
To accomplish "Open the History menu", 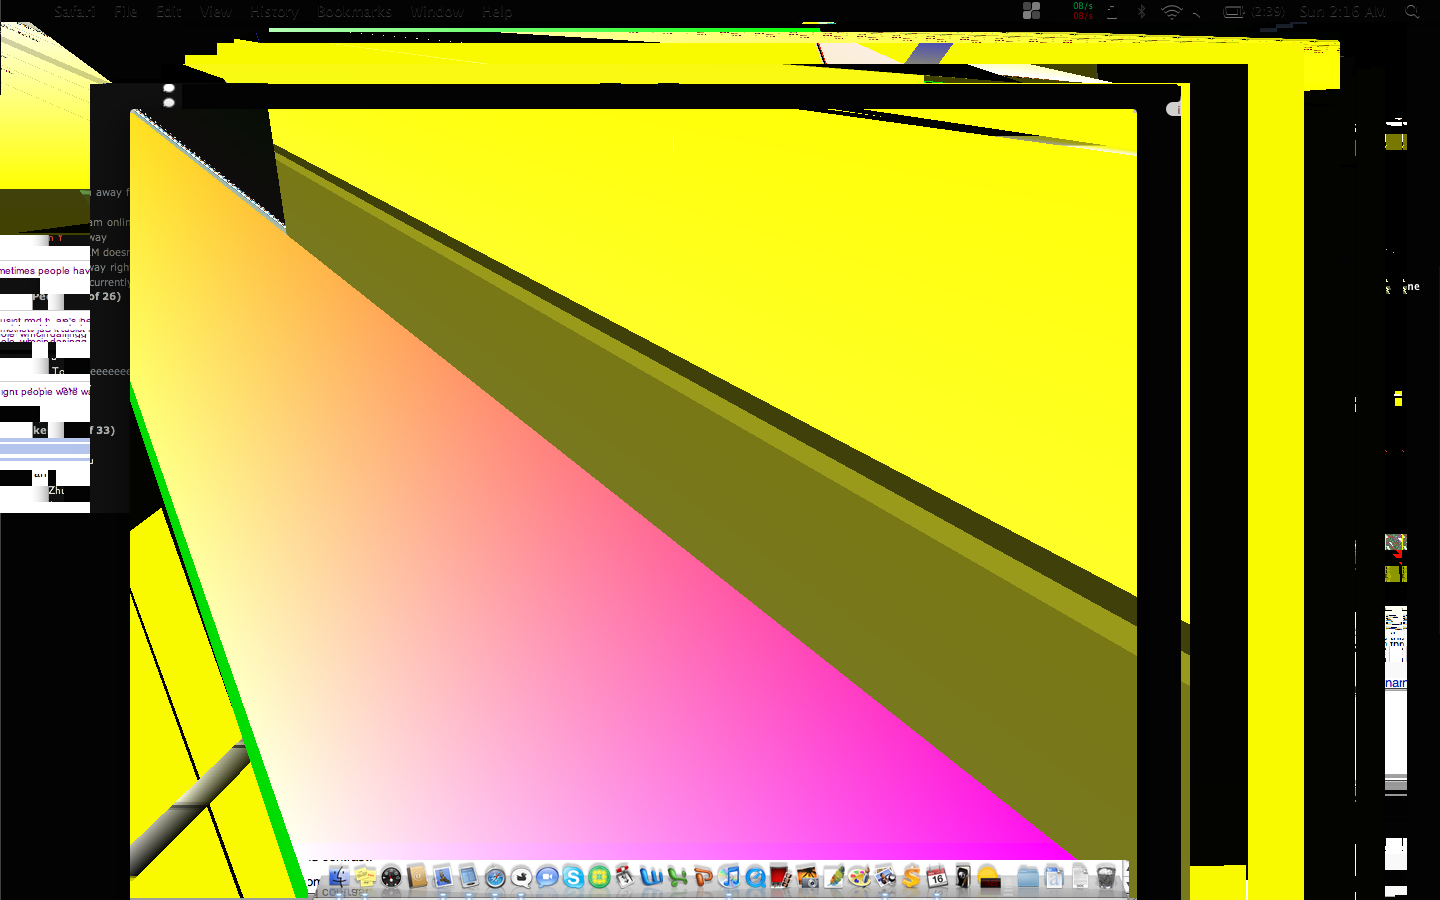I will tap(274, 11).
